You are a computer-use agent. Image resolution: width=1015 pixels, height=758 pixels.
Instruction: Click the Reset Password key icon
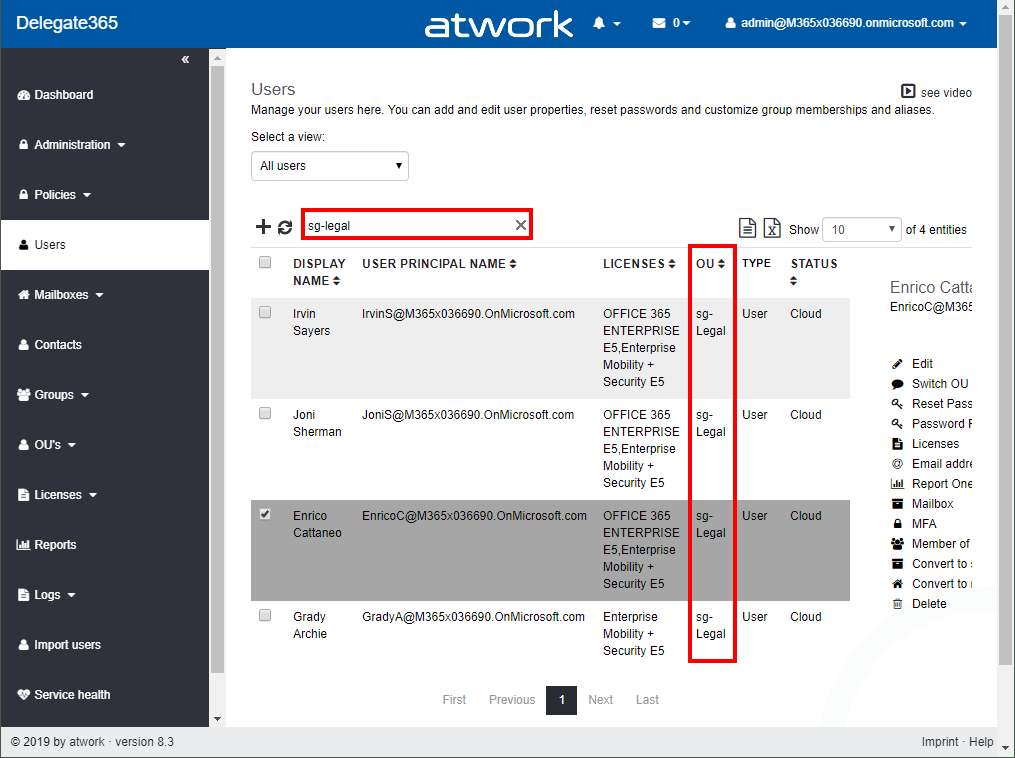click(897, 404)
